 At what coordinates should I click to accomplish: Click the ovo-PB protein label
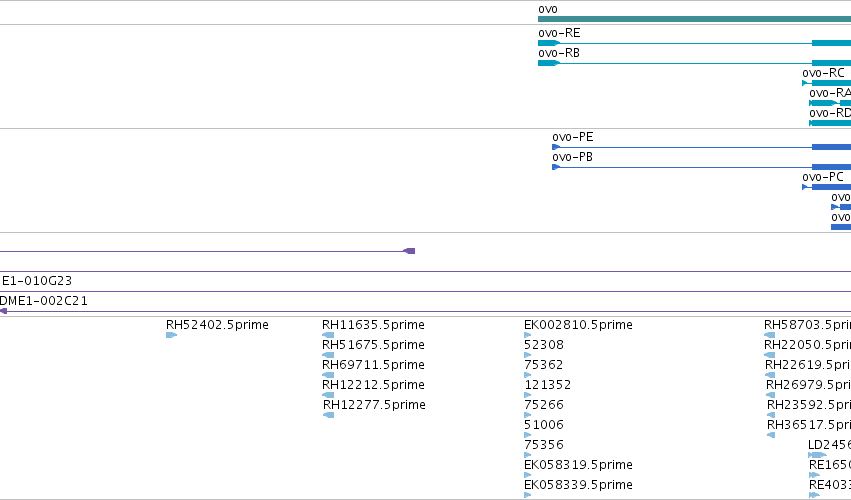(x=573, y=157)
